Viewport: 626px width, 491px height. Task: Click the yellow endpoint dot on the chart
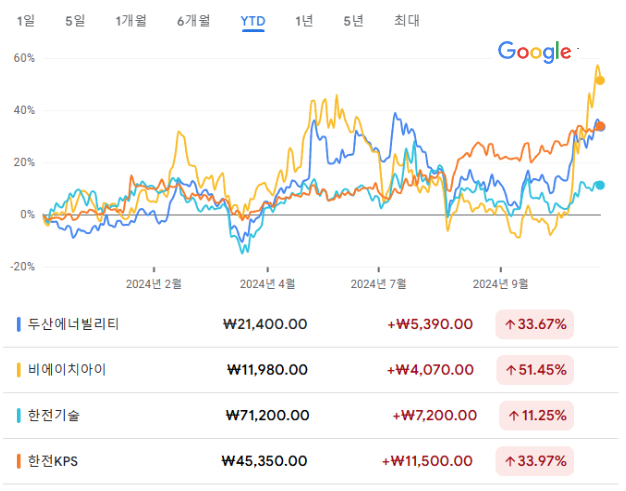pos(600,81)
